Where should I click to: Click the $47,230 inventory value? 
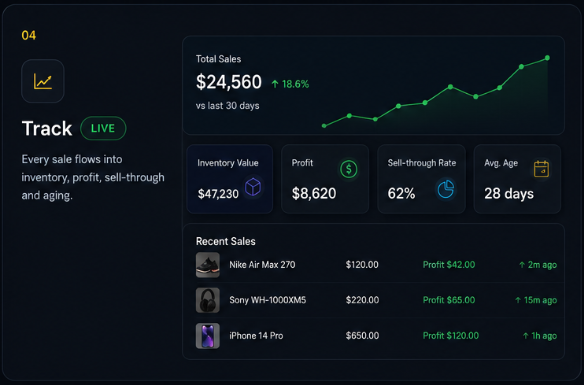point(218,194)
